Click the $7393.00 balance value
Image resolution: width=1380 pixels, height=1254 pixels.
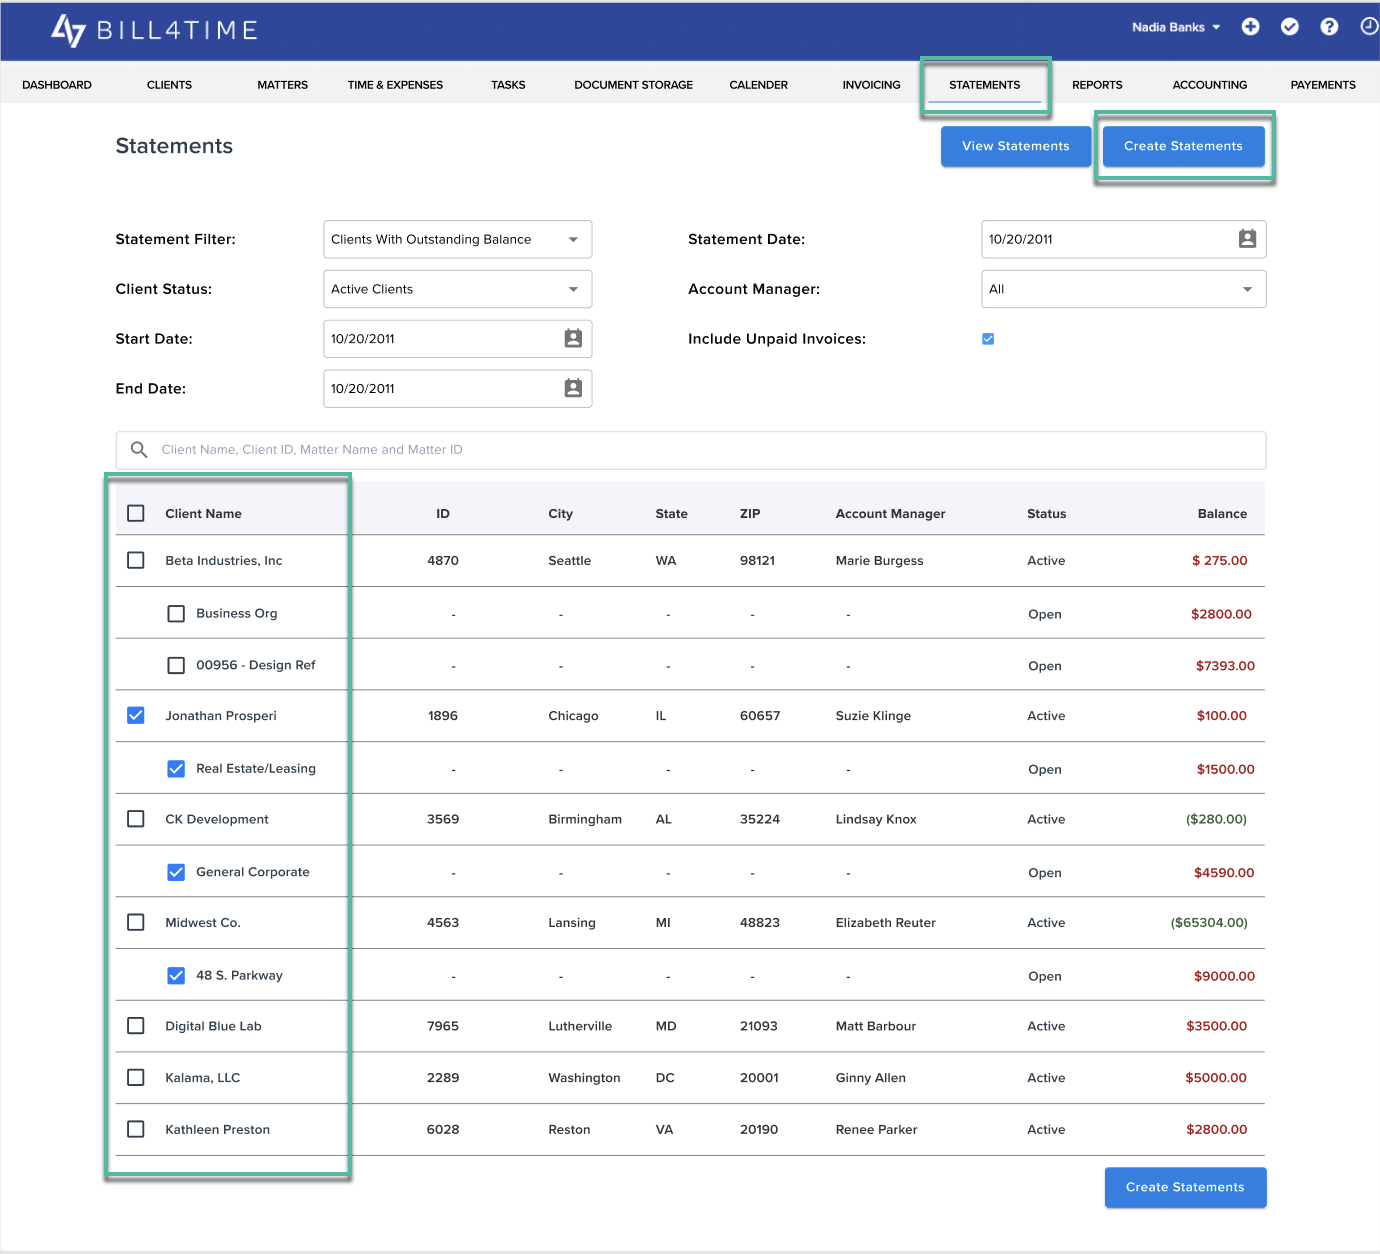click(1225, 666)
